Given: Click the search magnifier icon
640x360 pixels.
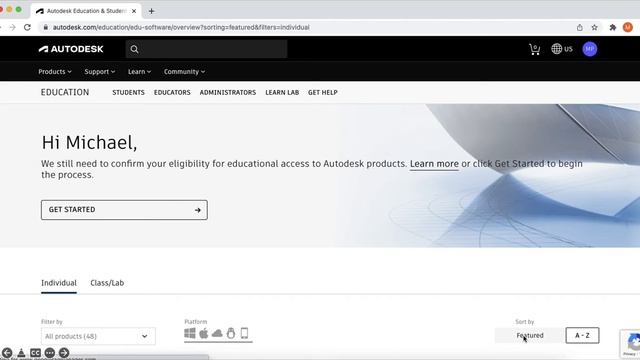Looking at the screenshot, I should point(134,49).
